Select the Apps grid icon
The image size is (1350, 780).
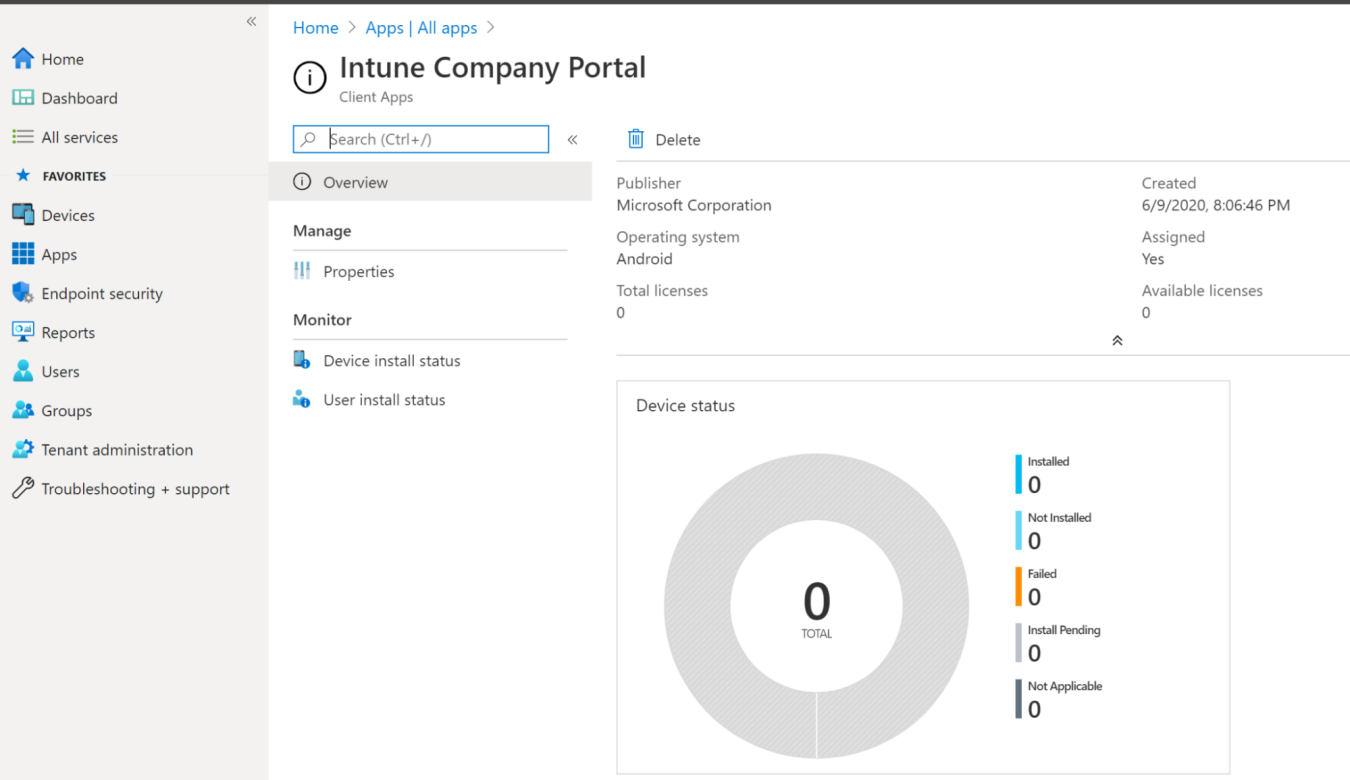23,254
